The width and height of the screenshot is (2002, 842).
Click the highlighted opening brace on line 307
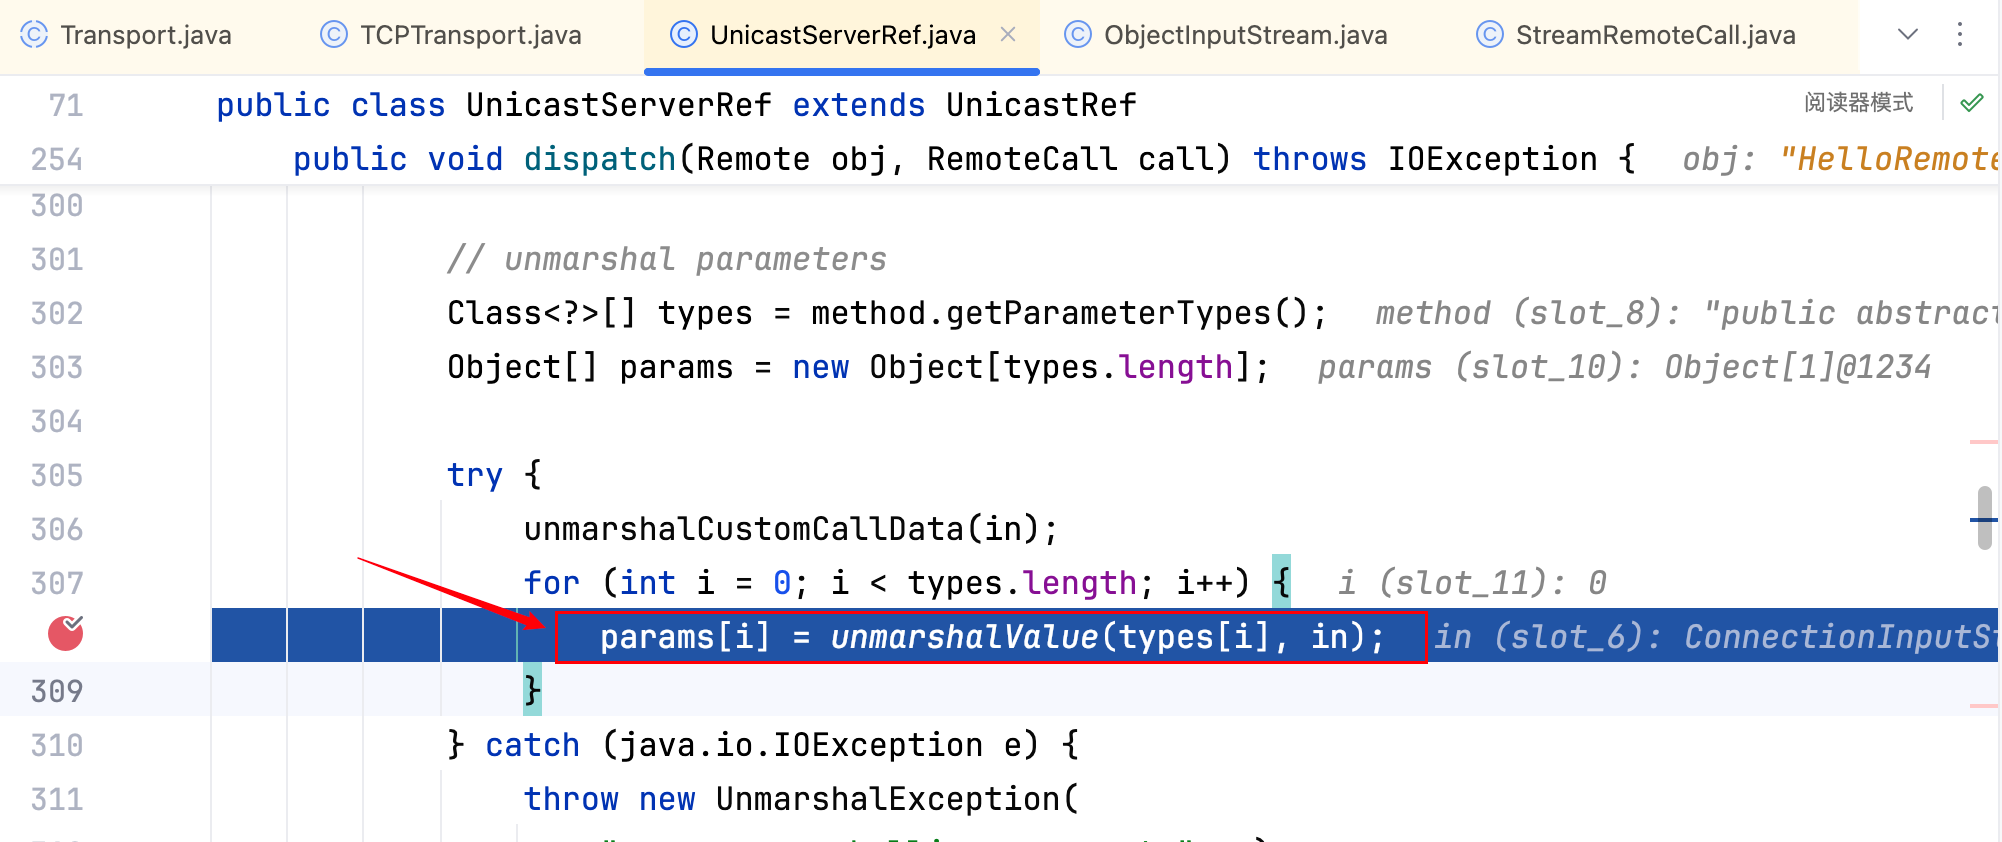pos(1281,582)
